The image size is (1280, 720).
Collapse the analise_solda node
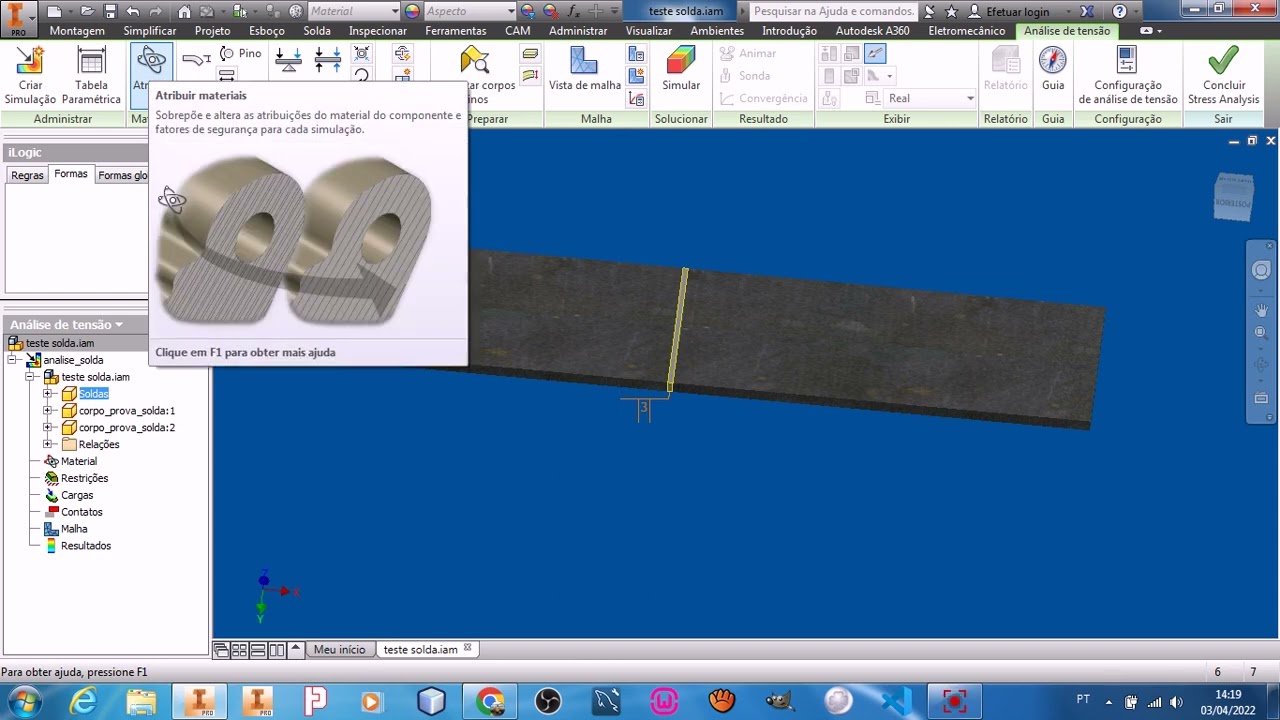12,360
